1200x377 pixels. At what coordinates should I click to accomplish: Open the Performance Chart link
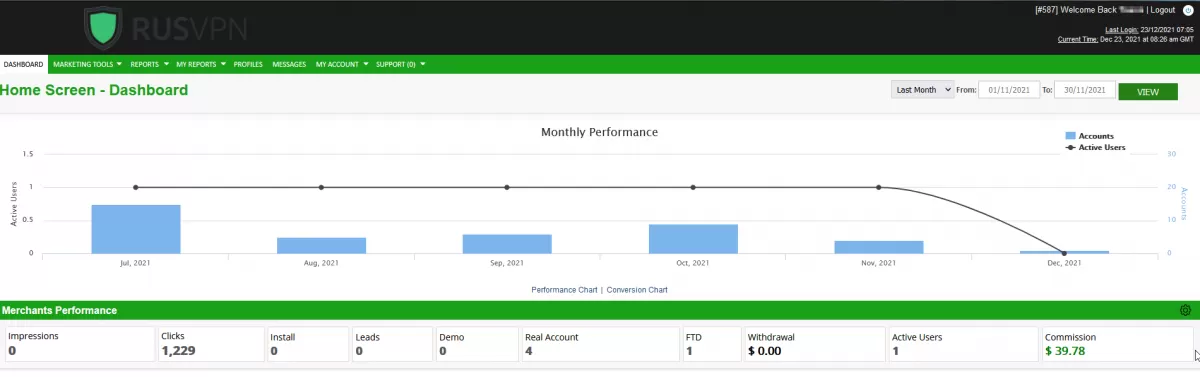pos(565,290)
